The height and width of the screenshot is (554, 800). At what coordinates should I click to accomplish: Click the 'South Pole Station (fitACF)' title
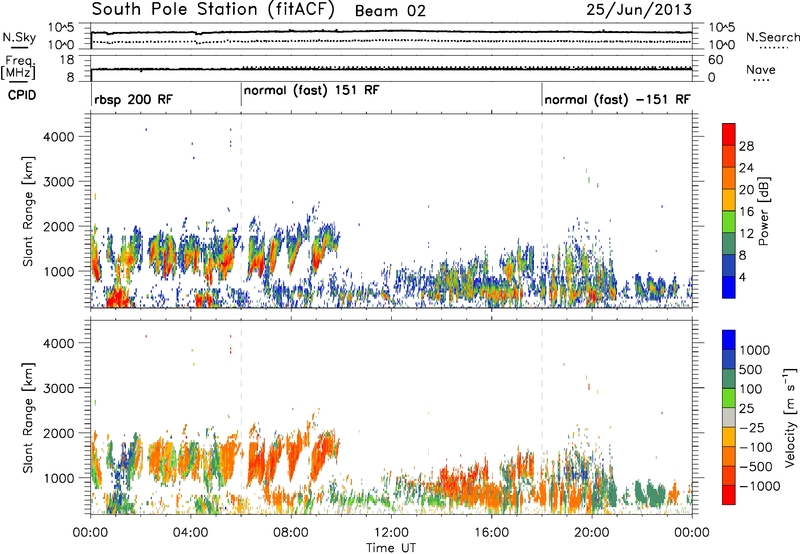coord(213,10)
